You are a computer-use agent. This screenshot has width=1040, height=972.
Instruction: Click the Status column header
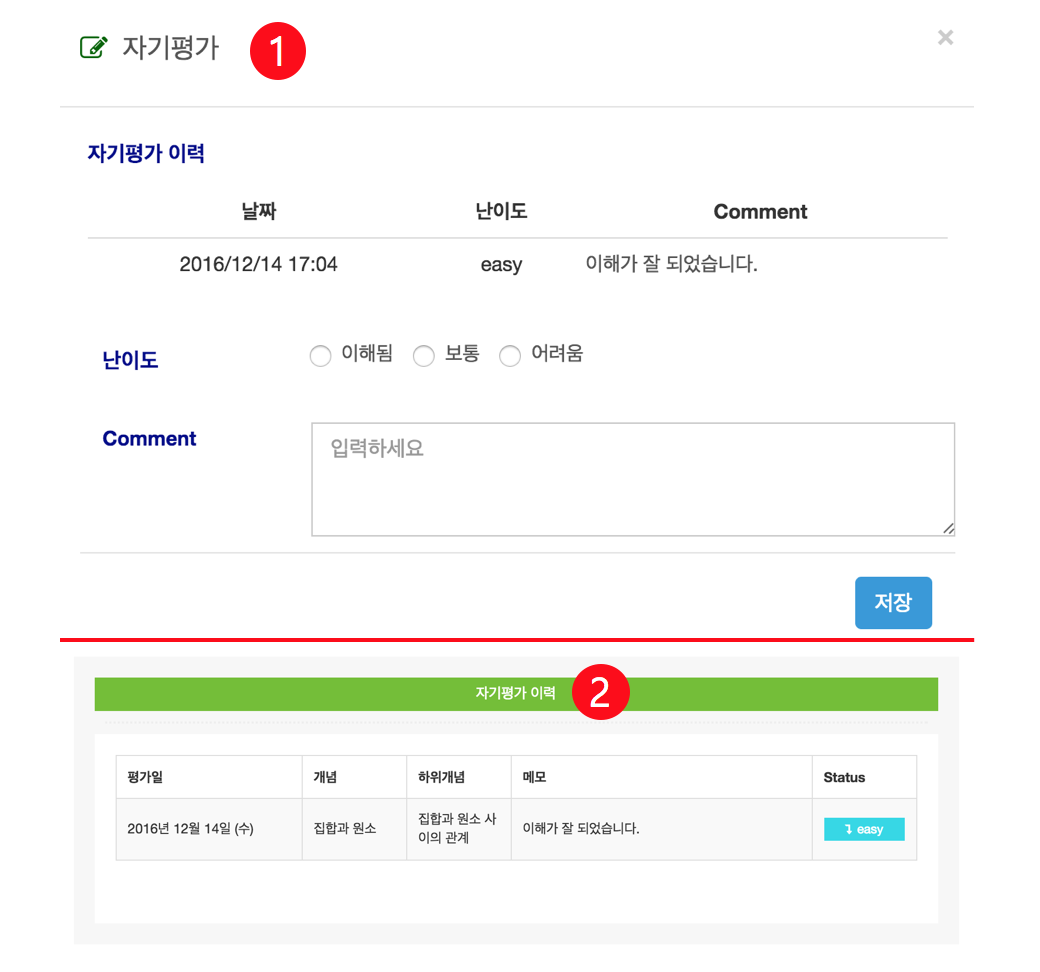click(844, 777)
